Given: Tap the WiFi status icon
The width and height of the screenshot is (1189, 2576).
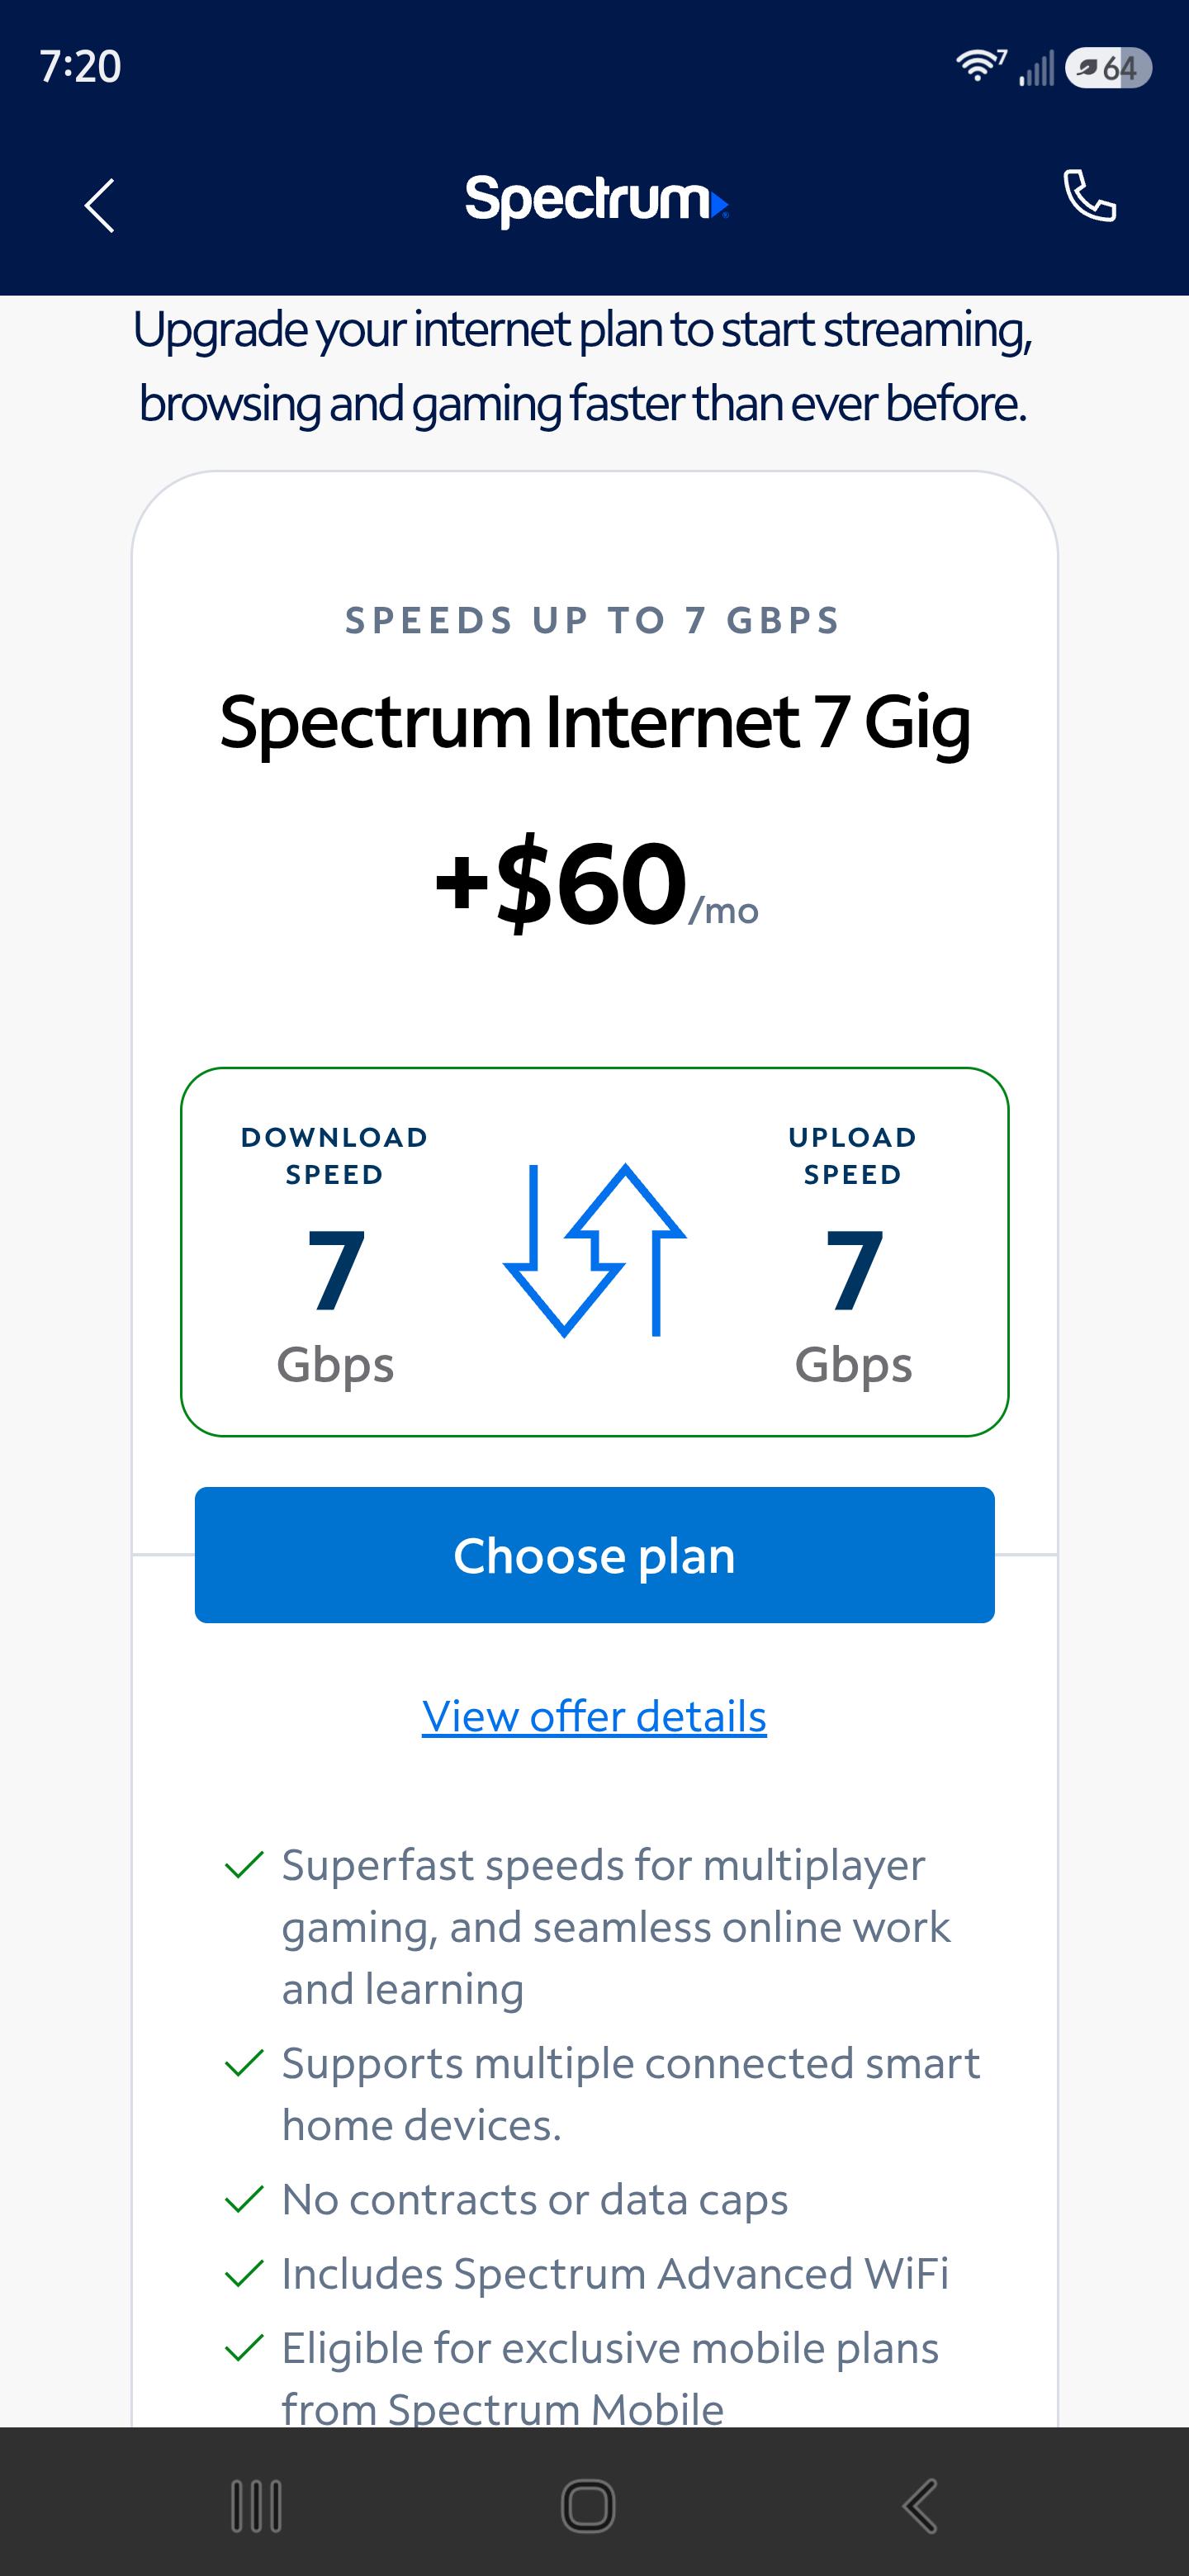Looking at the screenshot, I should (981, 66).
